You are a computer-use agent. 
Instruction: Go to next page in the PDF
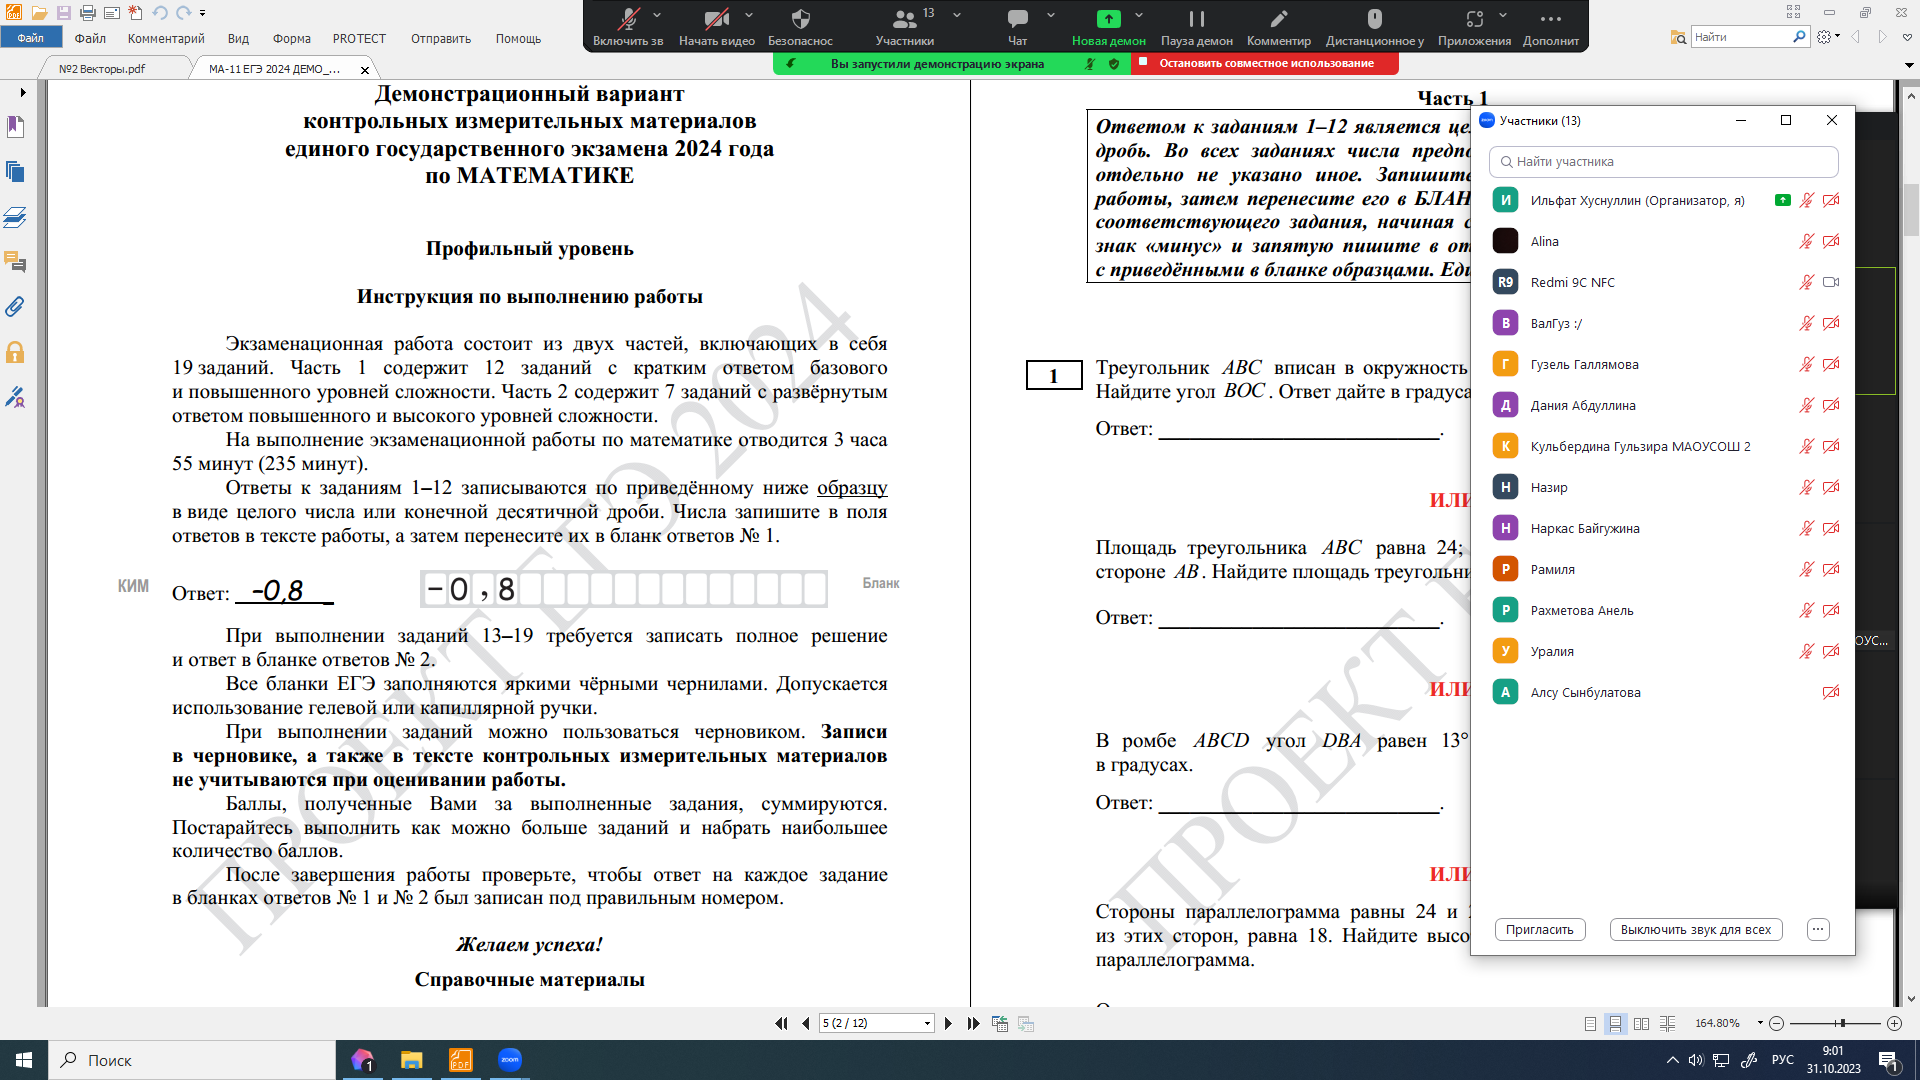tap(948, 1023)
